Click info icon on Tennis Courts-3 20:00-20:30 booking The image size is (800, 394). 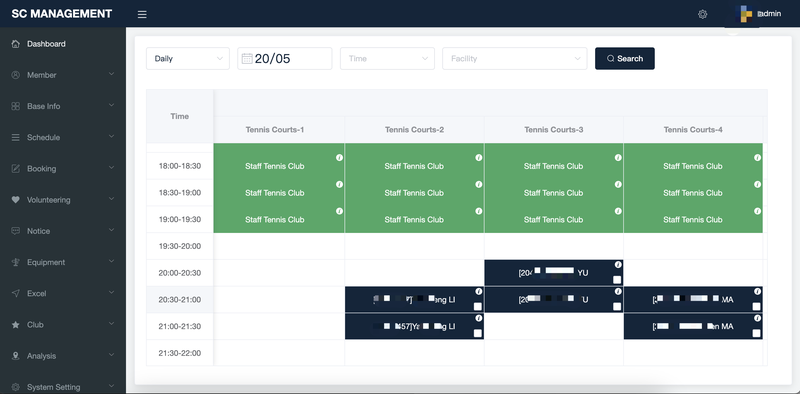pyautogui.click(x=618, y=264)
